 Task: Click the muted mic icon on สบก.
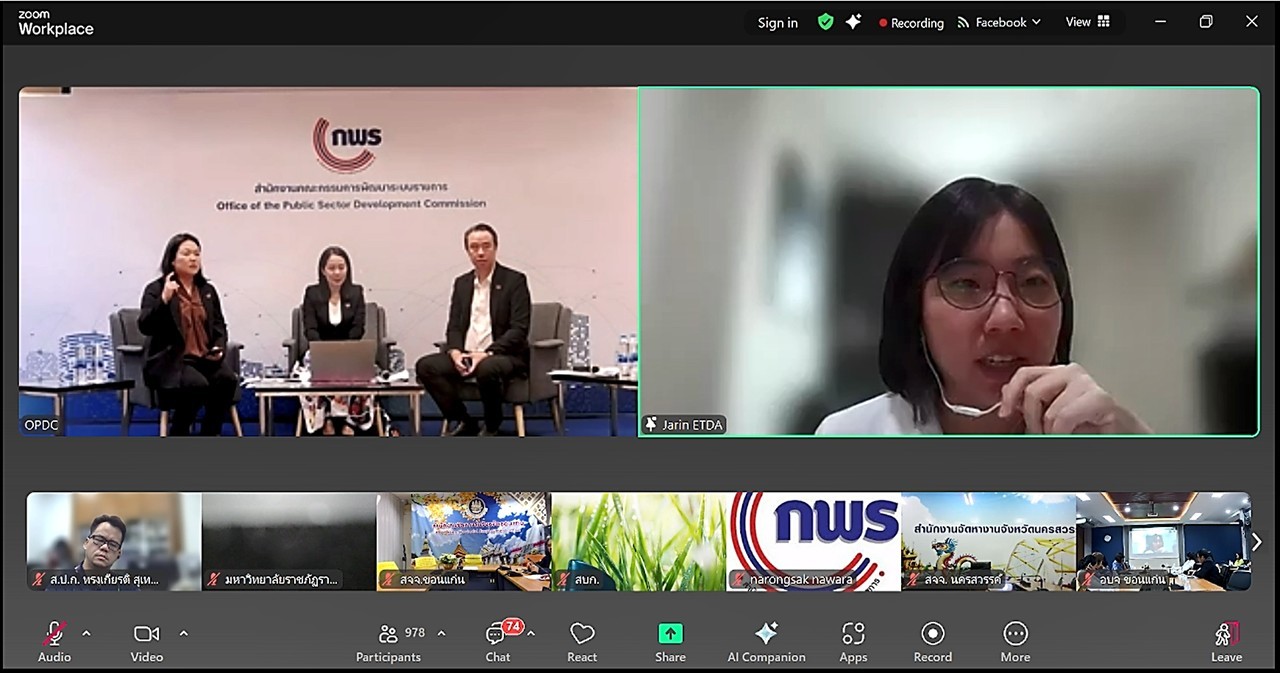[564, 580]
